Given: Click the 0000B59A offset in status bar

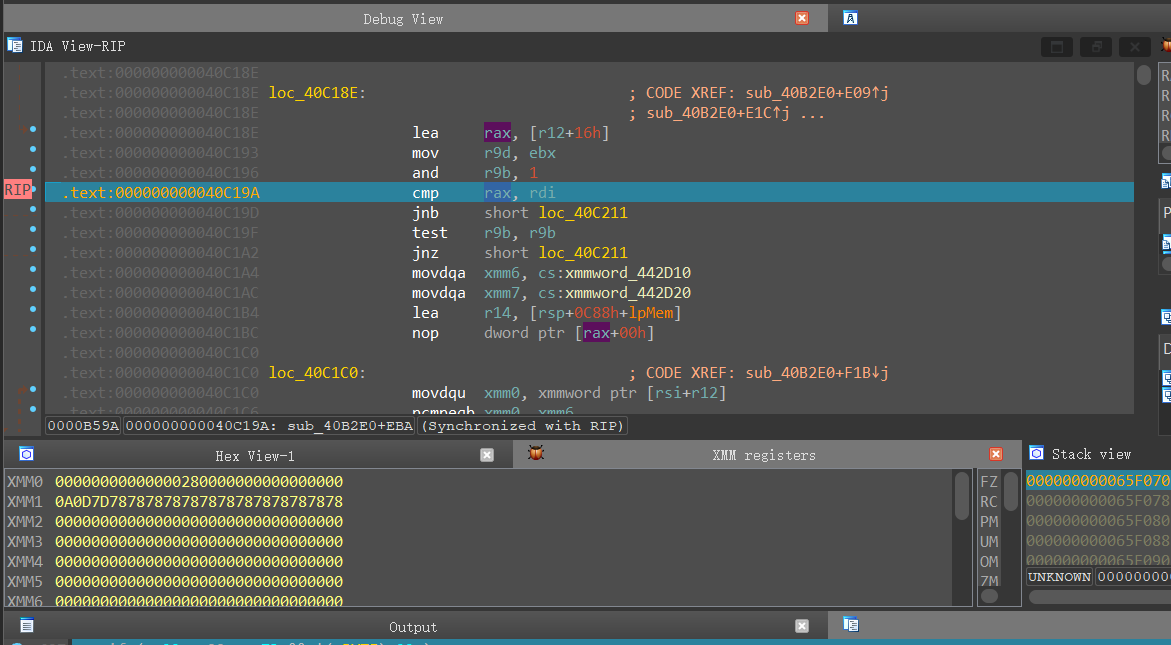Looking at the screenshot, I should tap(83, 426).
